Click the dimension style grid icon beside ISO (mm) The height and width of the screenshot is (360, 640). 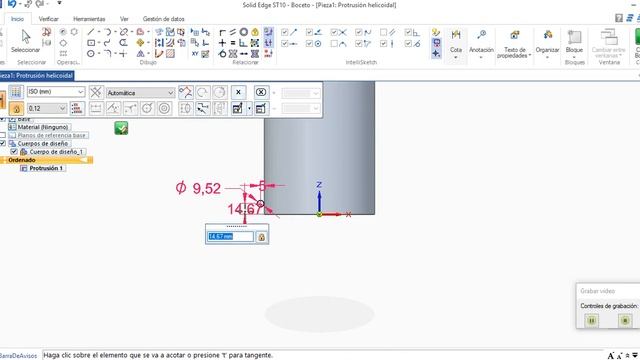[16, 92]
